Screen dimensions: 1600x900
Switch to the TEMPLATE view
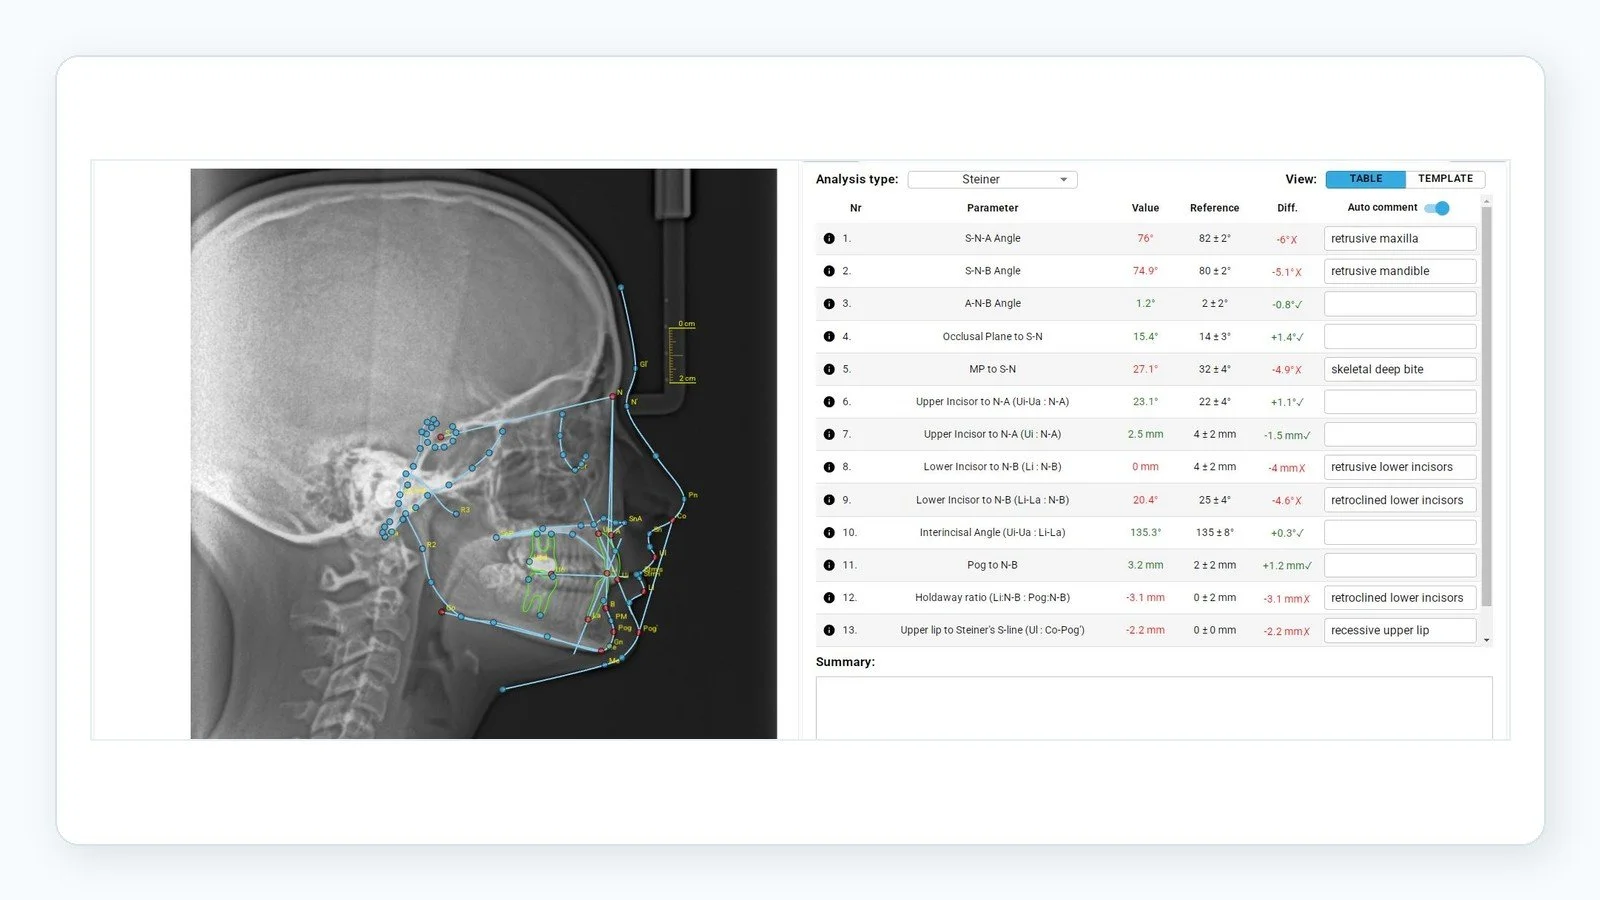click(x=1445, y=179)
